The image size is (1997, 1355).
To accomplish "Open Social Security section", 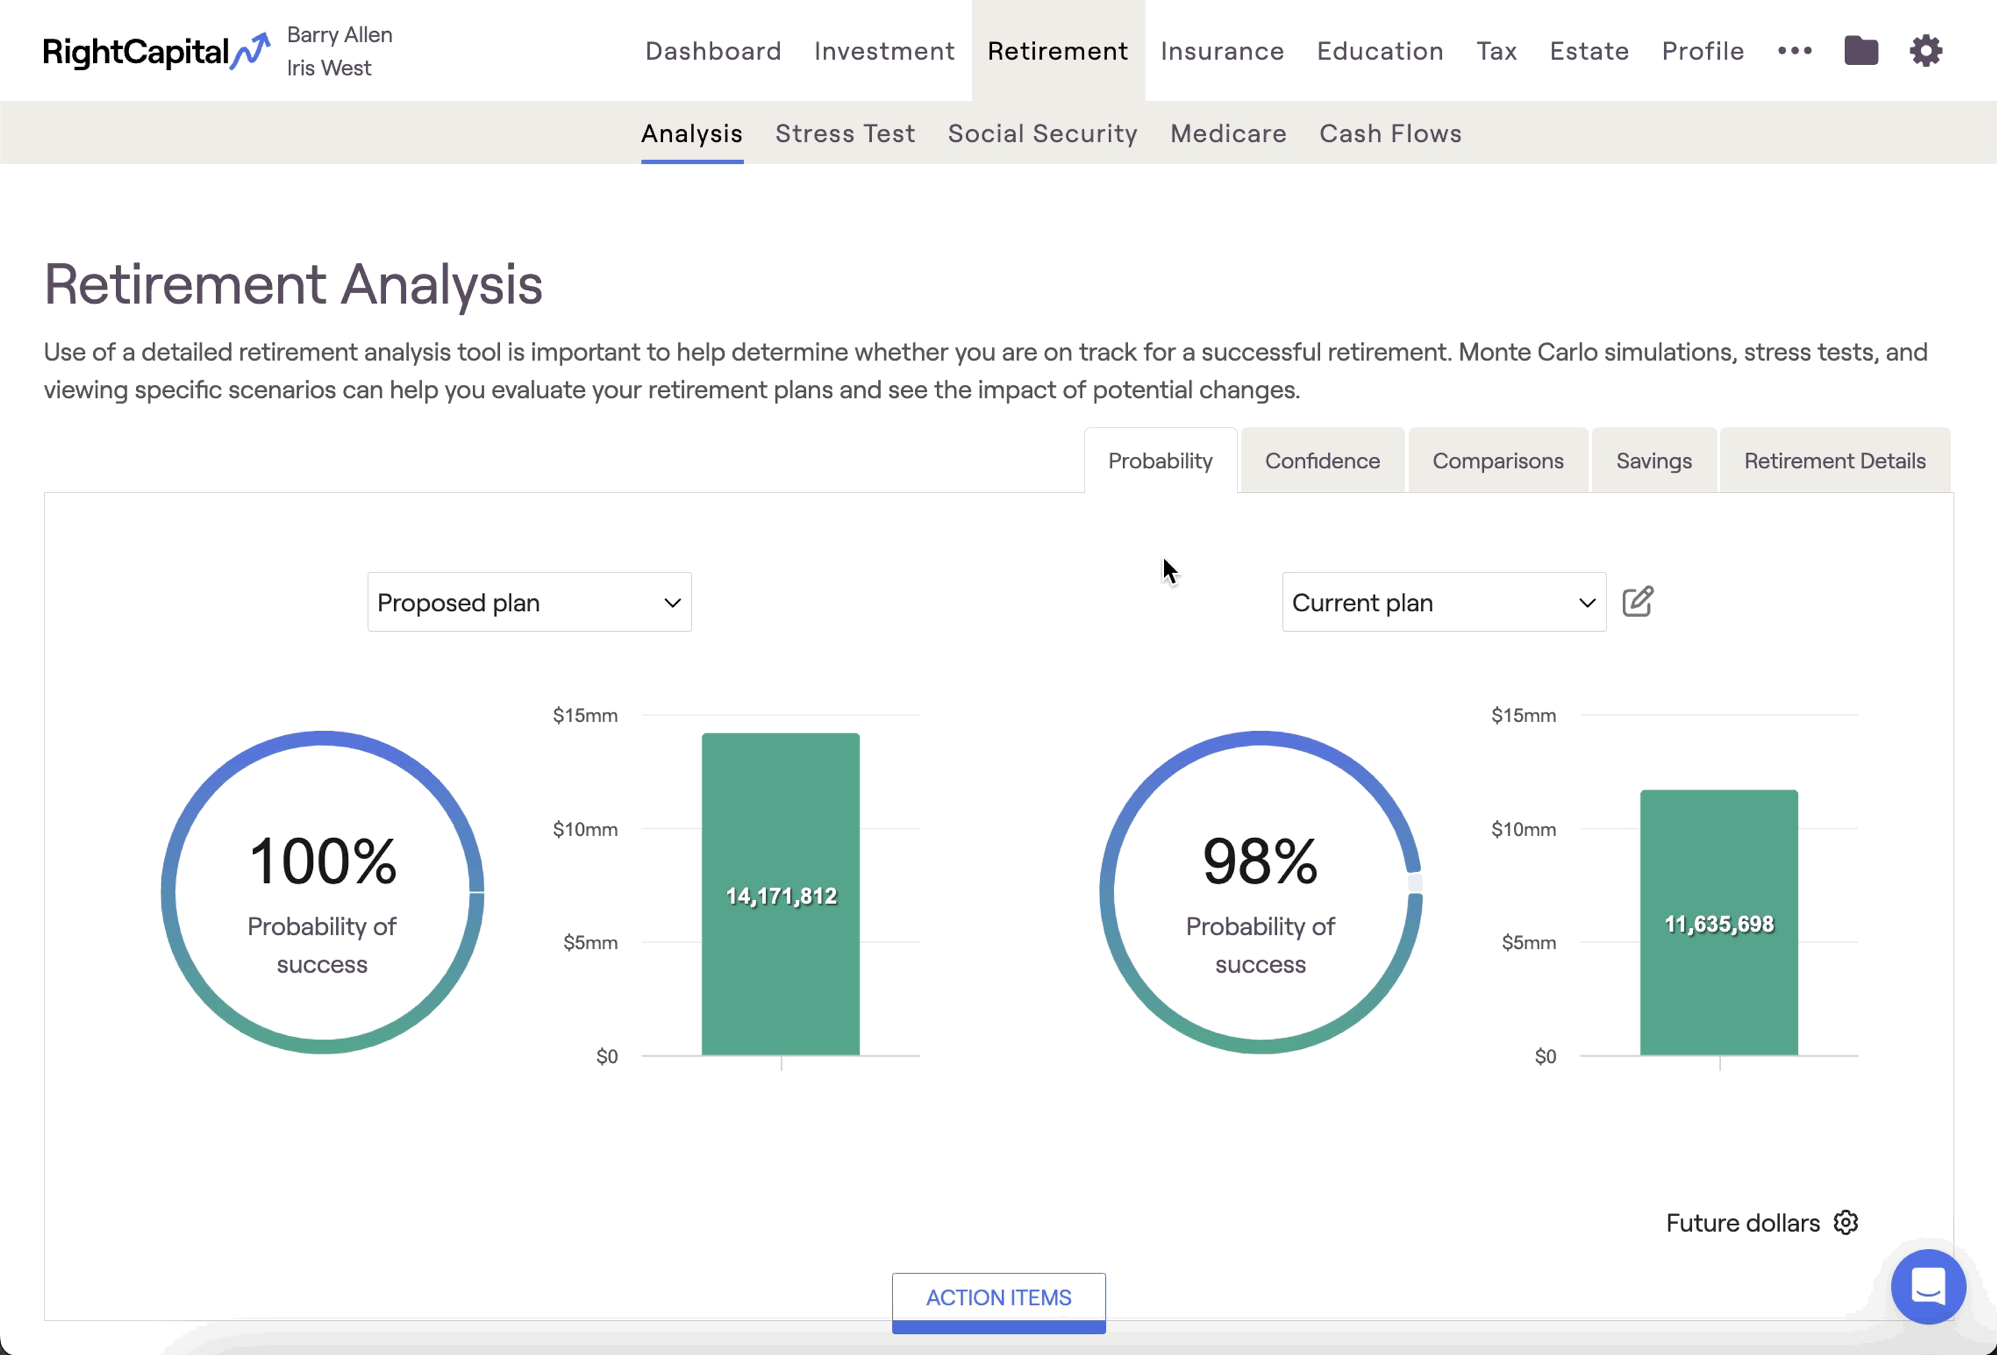I will pyautogui.click(x=1042, y=133).
